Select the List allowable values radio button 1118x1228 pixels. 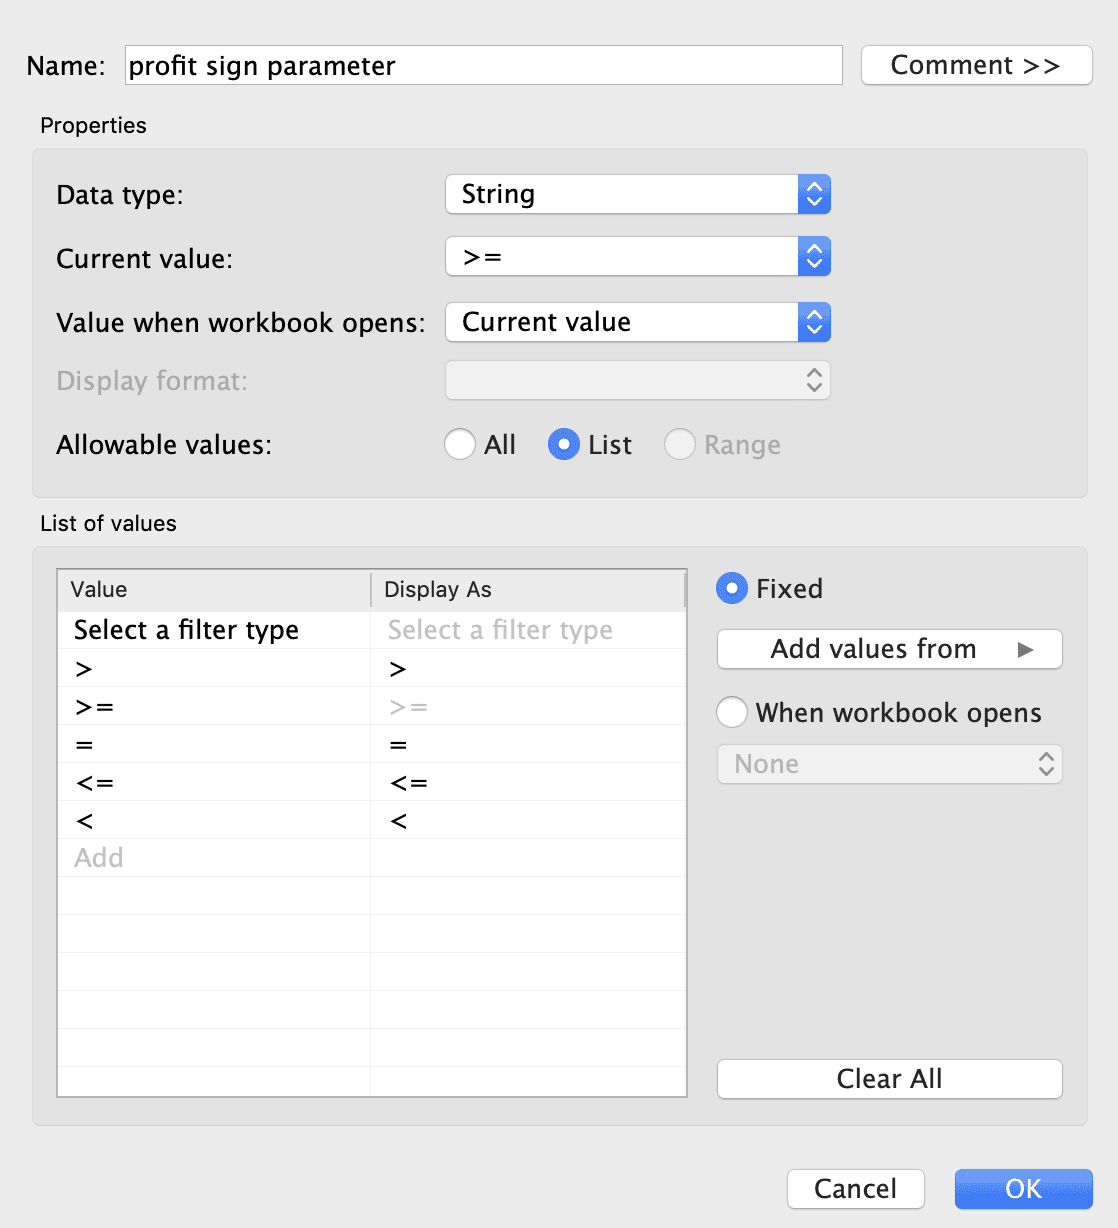click(x=564, y=444)
